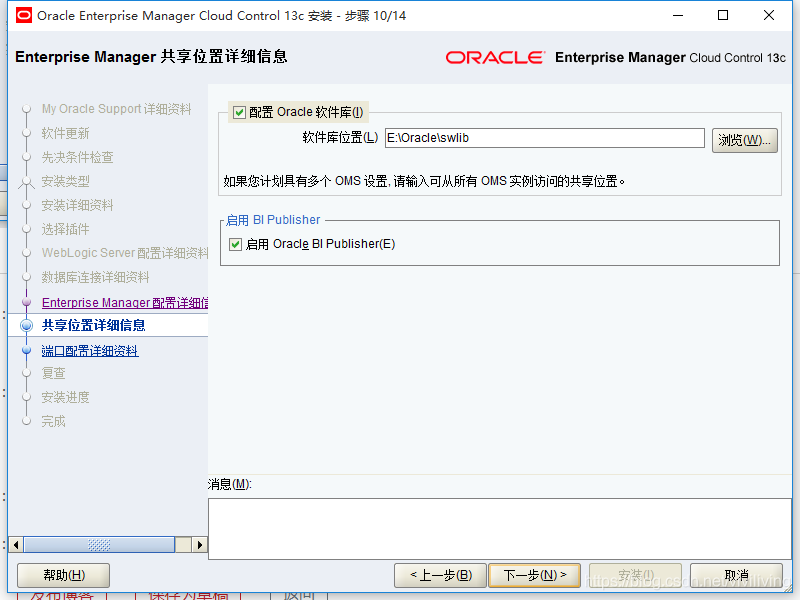800x600 pixels.
Task: Click step bullet for 共享位置详细信息
Action: pos(27,325)
